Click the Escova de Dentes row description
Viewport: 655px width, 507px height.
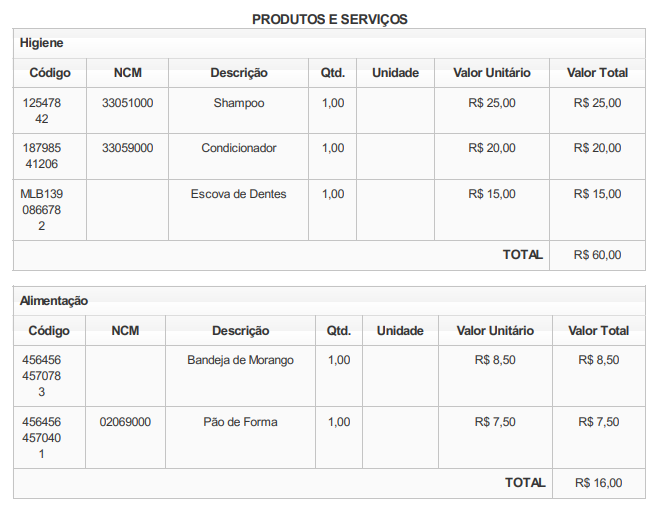pyautogui.click(x=239, y=194)
